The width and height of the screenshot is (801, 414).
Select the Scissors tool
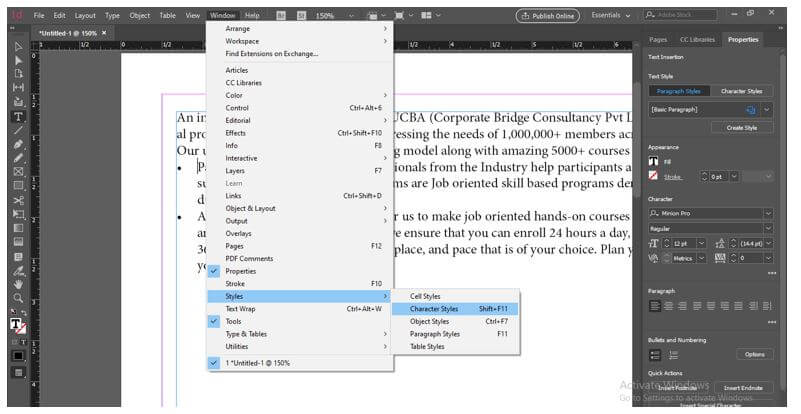click(18, 200)
